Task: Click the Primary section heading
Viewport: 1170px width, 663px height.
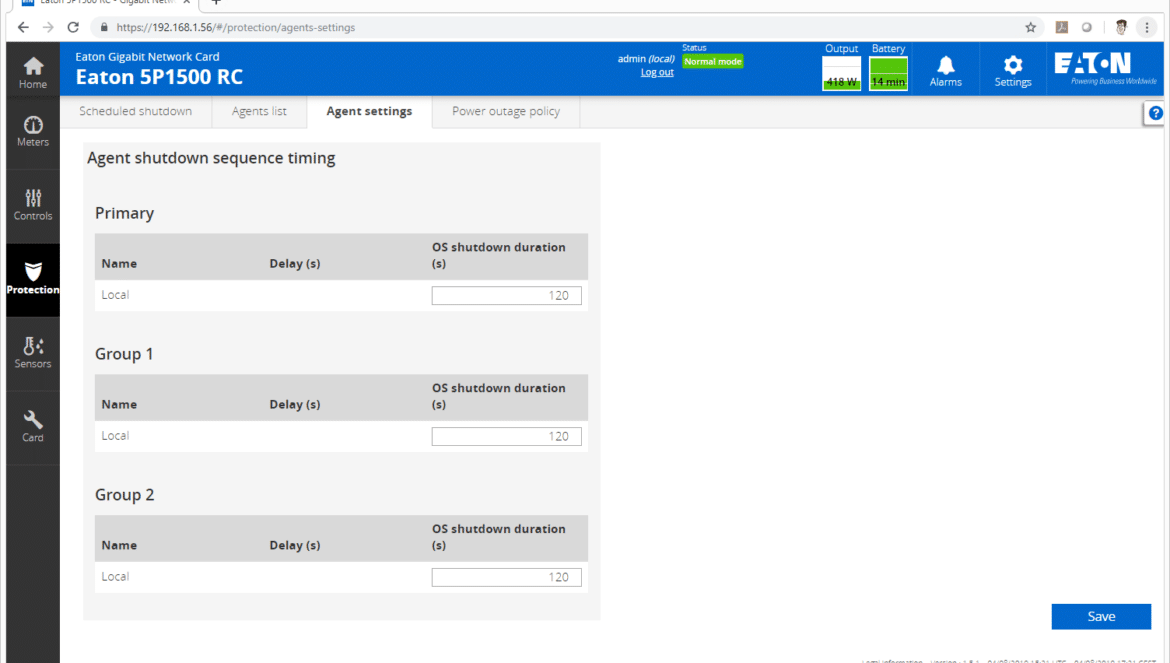Action: [x=125, y=213]
